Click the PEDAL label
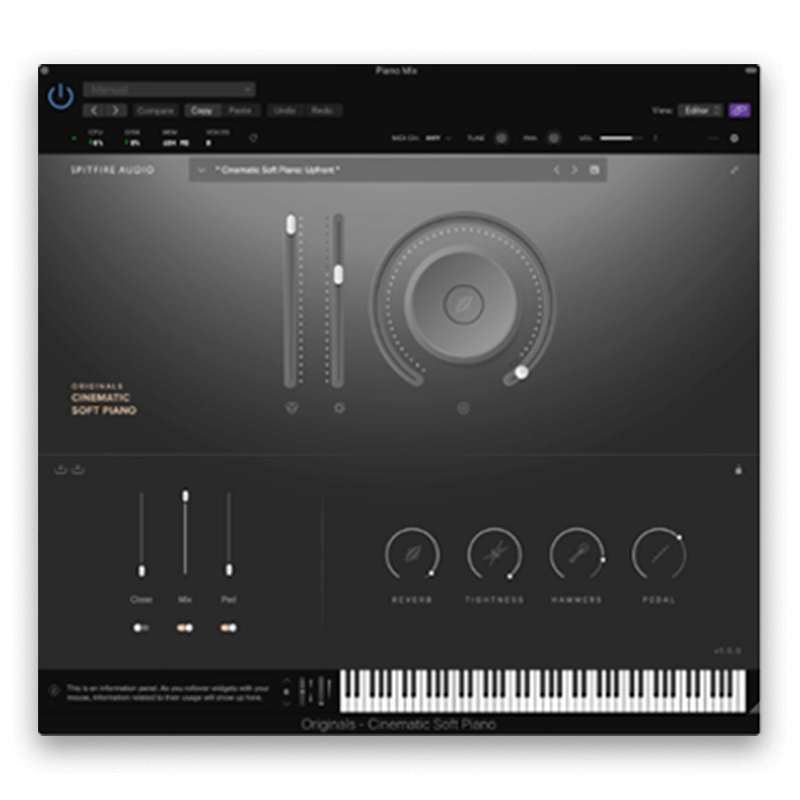 click(659, 600)
